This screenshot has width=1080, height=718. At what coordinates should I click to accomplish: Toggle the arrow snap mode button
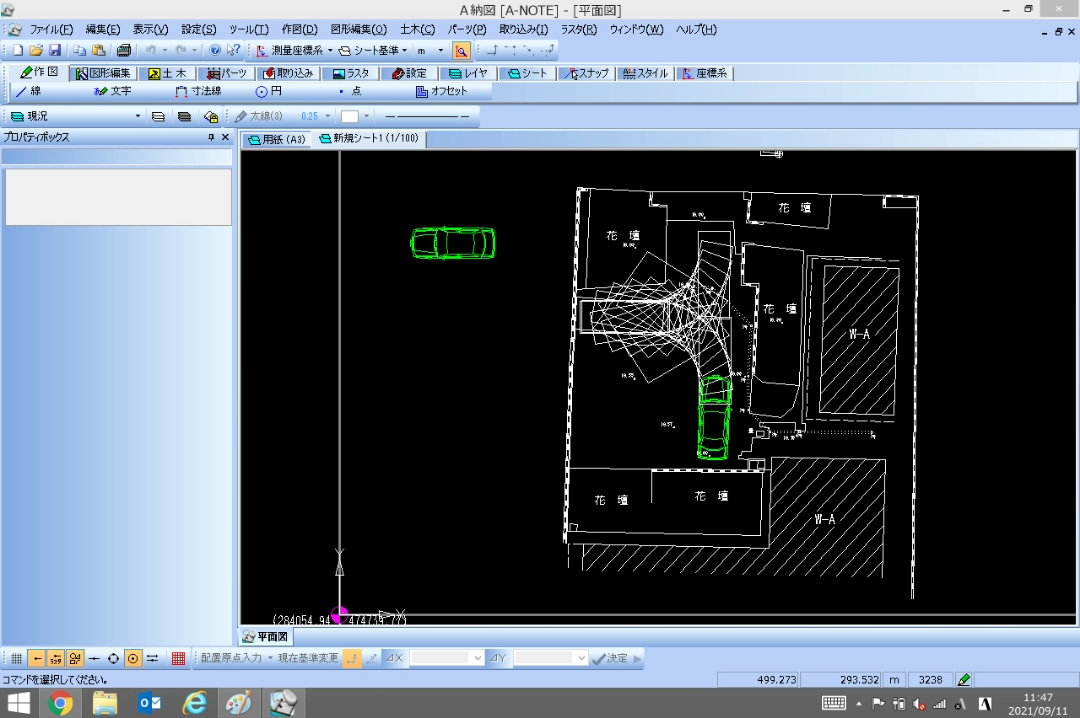tap(37, 659)
